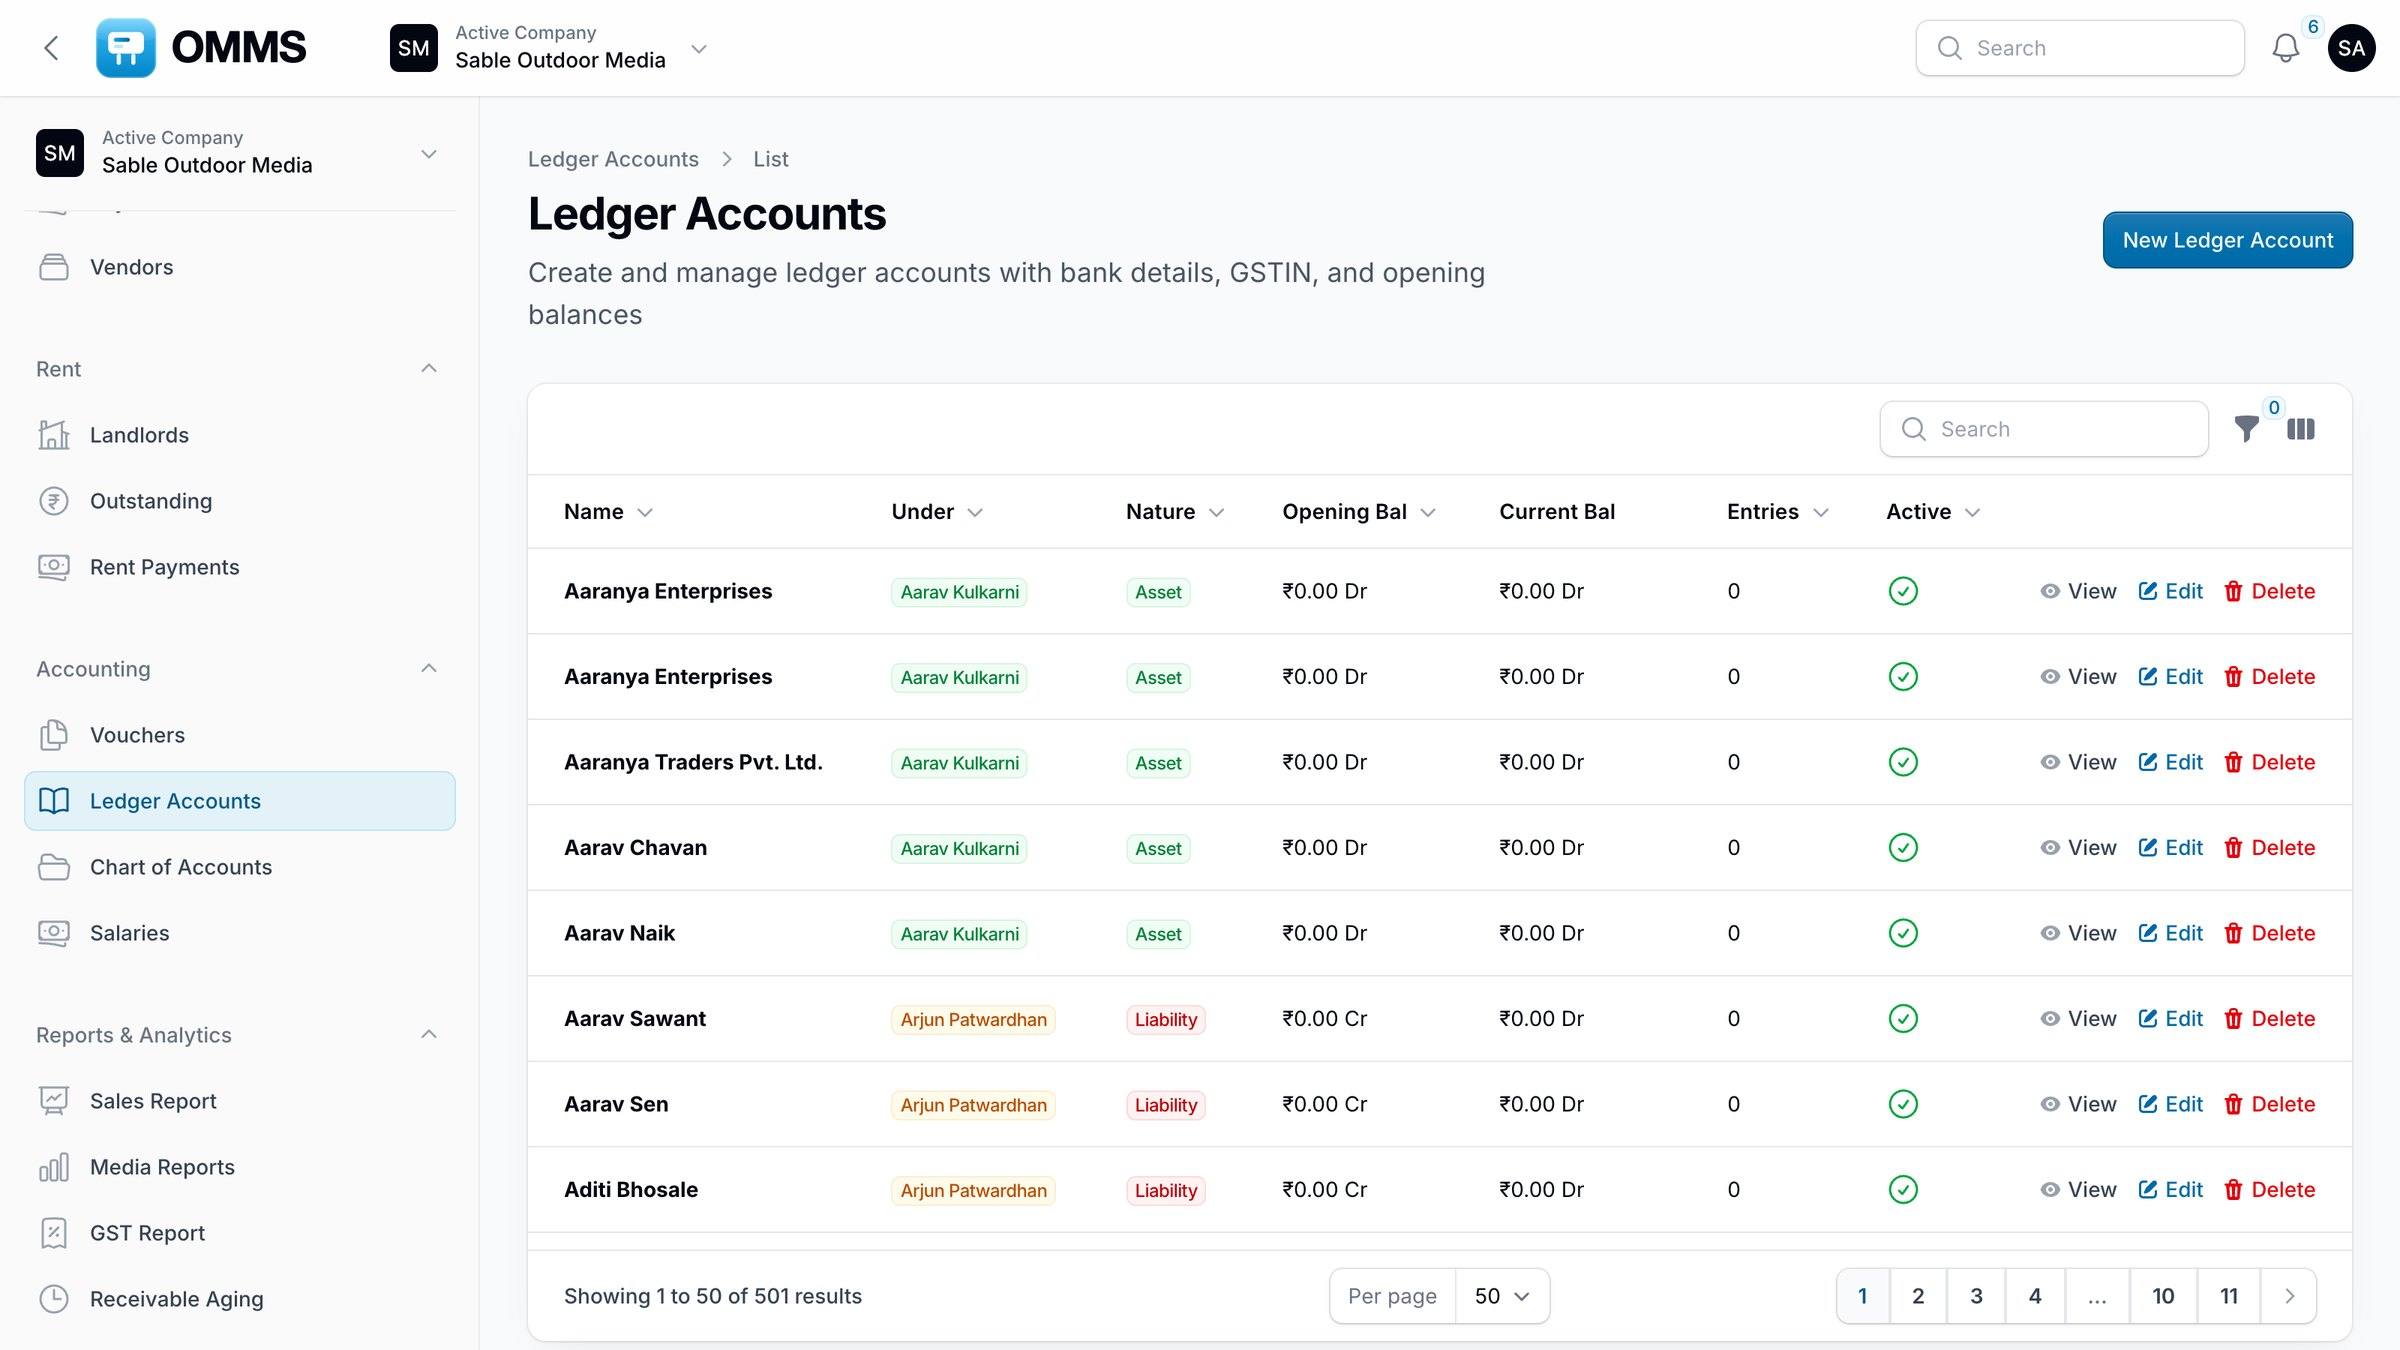Click the Active checkmark for Aditi Bhosale
This screenshot has width=2400, height=1350.
1903,1190
